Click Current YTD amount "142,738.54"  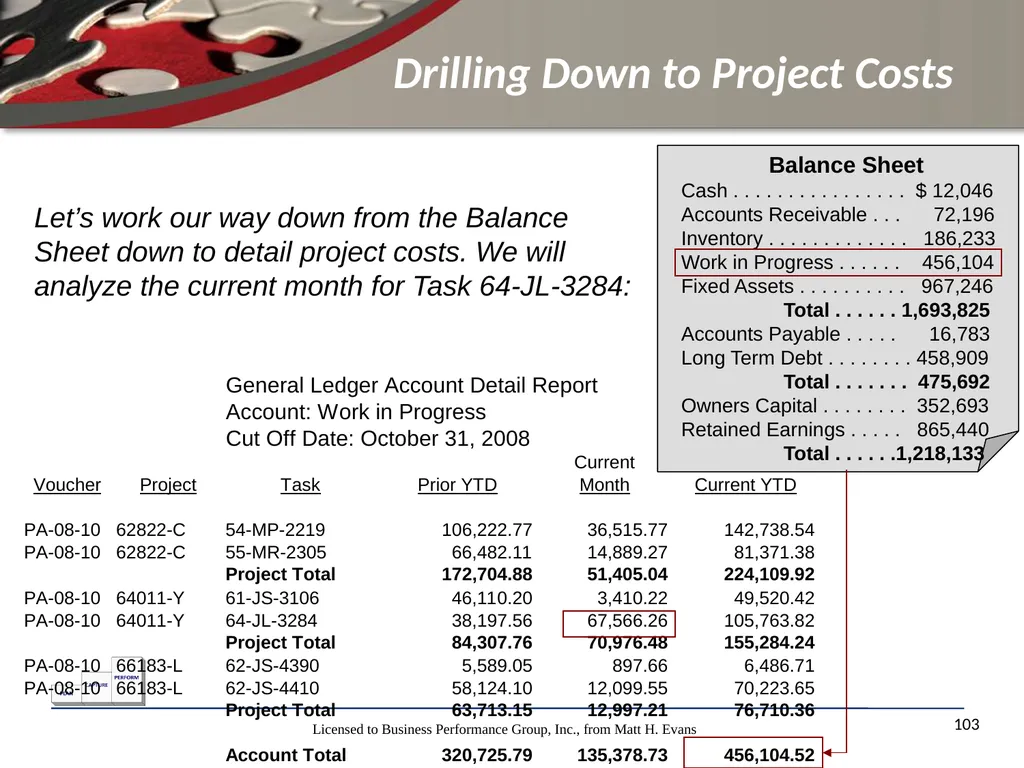tap(769, 530)
